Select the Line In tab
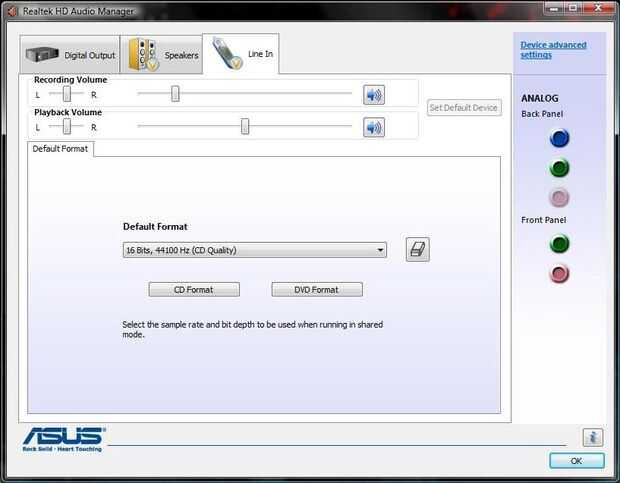 point(241,54)
